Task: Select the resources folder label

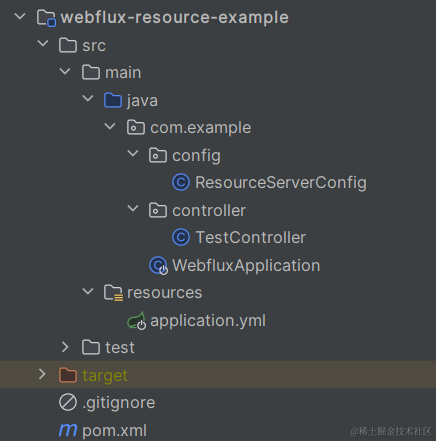Action: click(x=165, y=293)
